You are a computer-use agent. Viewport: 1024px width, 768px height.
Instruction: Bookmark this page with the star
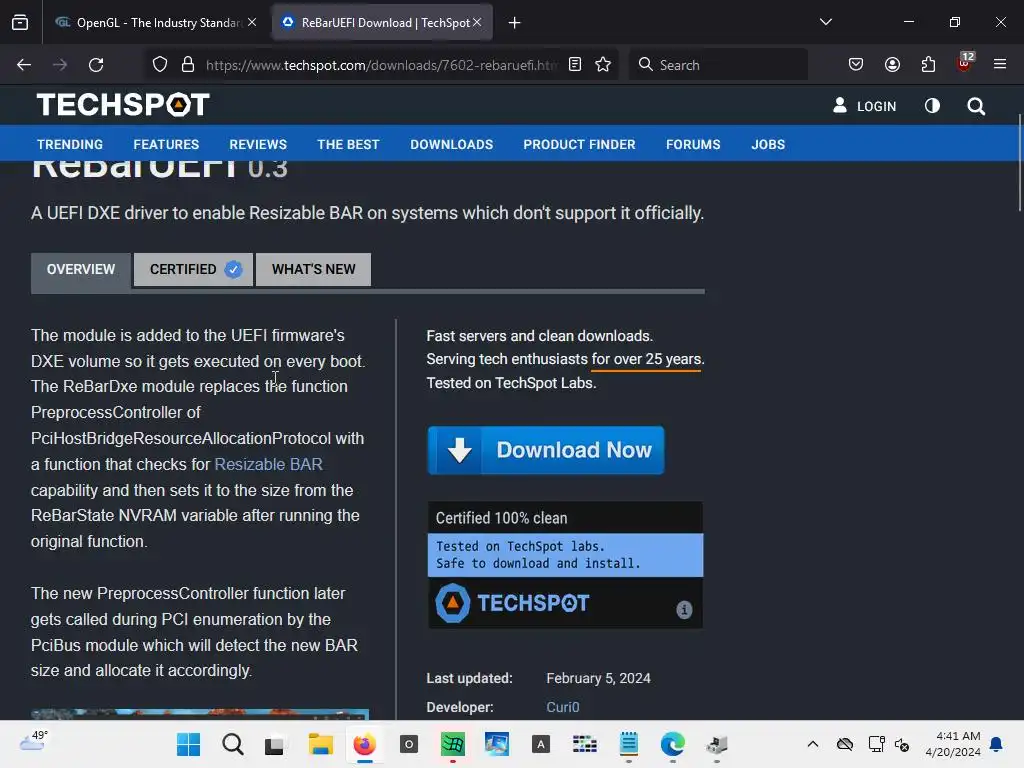pos(603,64)
